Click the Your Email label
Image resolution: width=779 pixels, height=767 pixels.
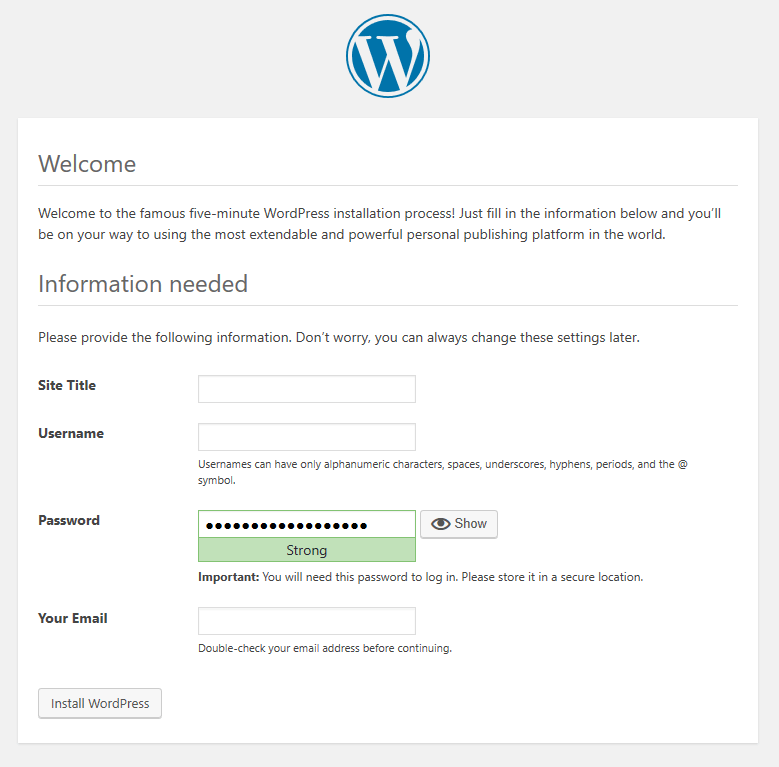tap(73, 618)
